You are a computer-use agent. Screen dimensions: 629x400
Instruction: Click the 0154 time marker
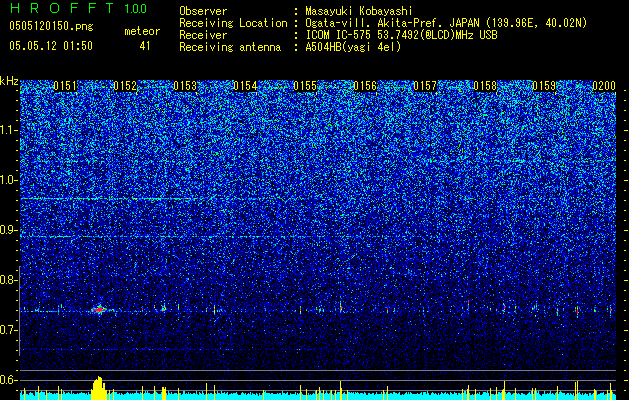245,86
